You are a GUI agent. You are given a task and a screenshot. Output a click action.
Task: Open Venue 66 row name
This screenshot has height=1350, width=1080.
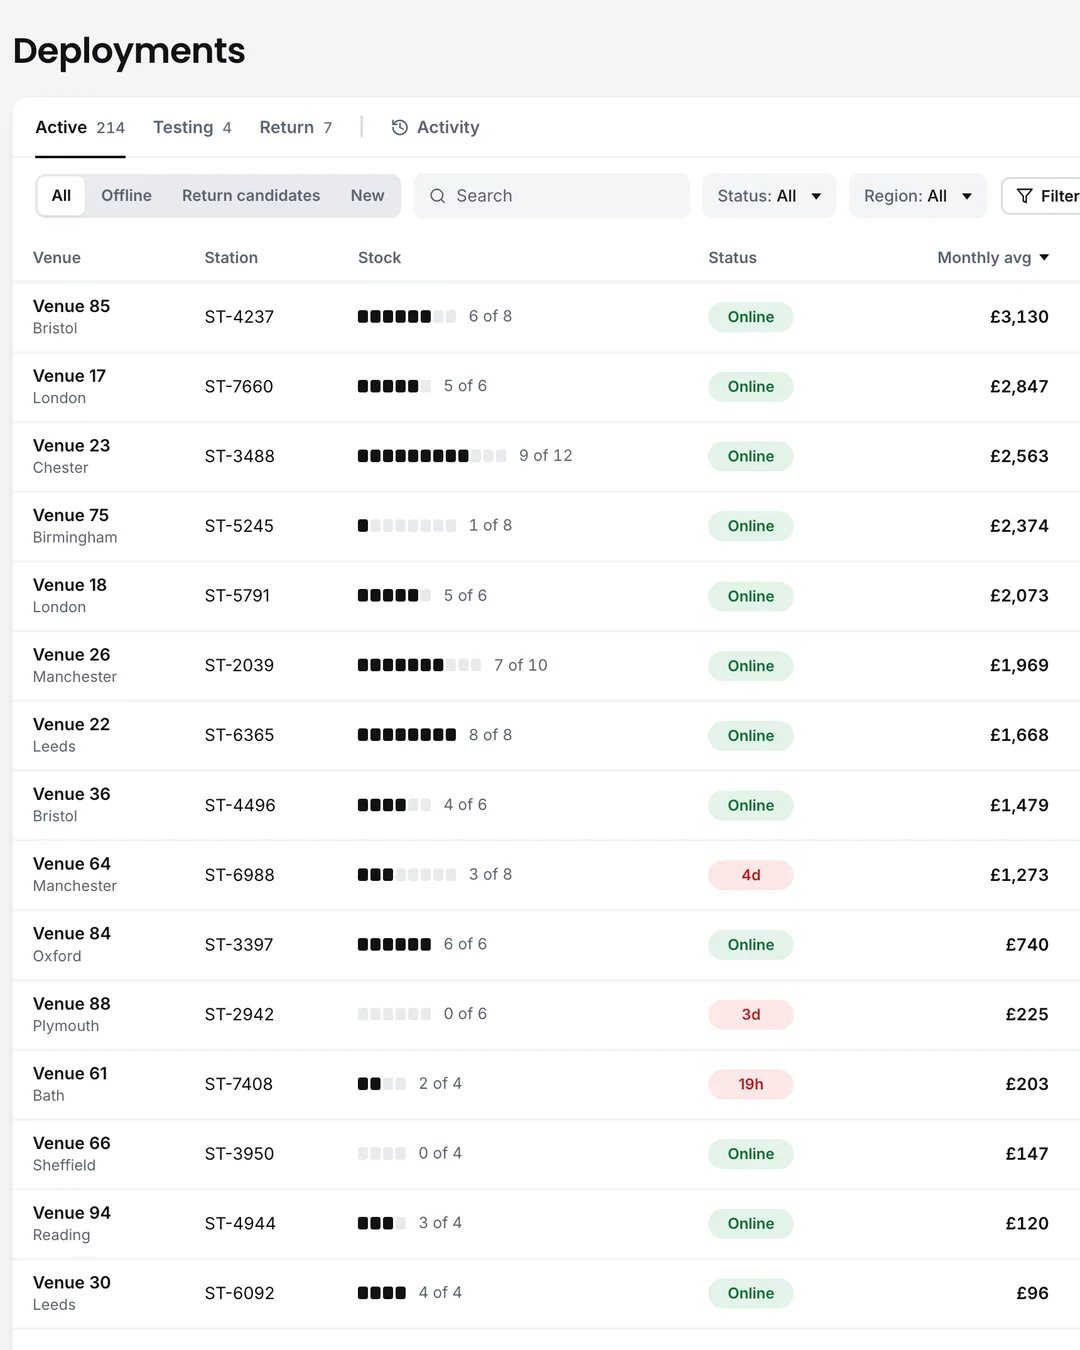(x=72, y=1143)
